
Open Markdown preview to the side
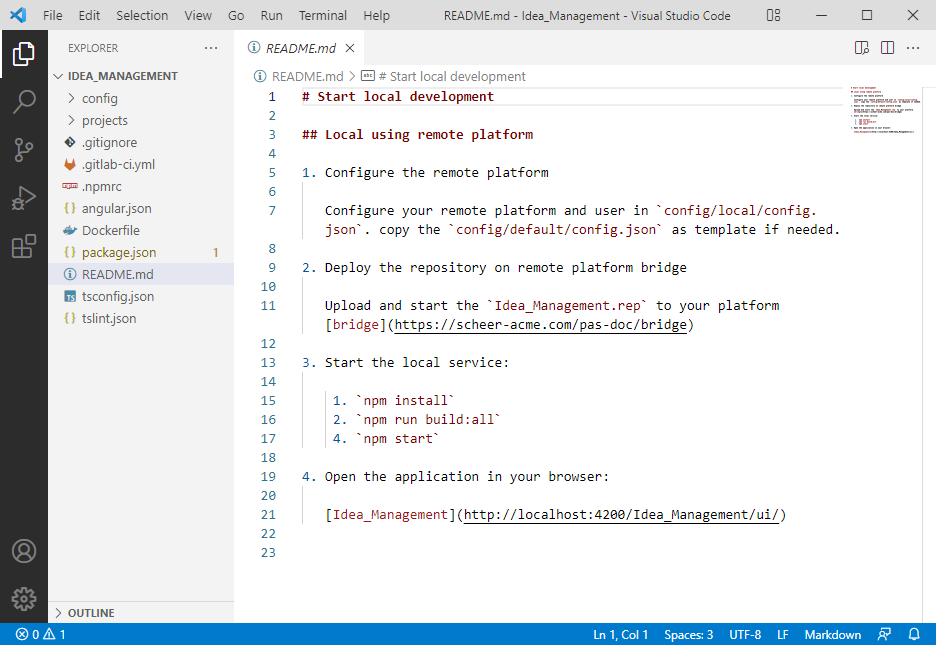pos(862,48)
